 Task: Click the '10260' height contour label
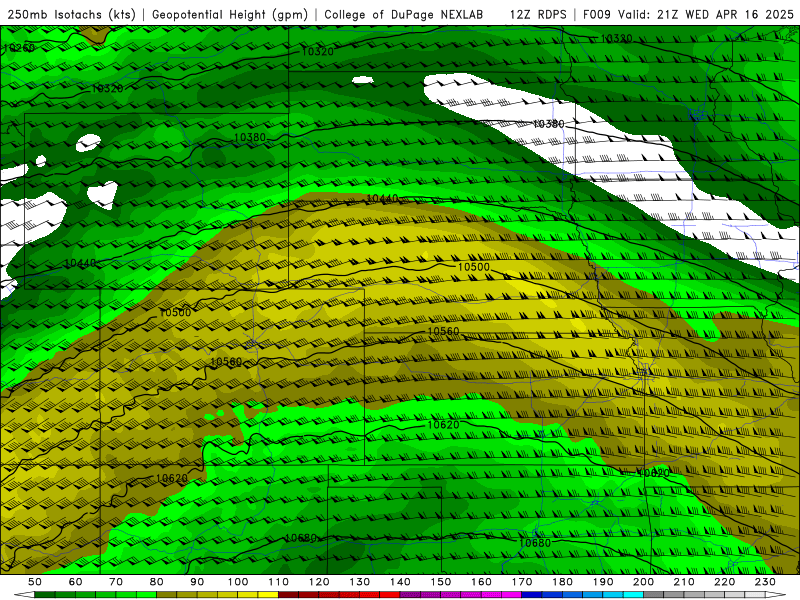click(19, 48)
